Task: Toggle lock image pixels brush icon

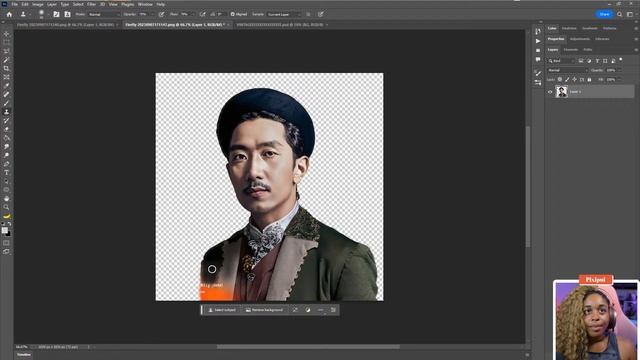Action: tap(567, 80)
